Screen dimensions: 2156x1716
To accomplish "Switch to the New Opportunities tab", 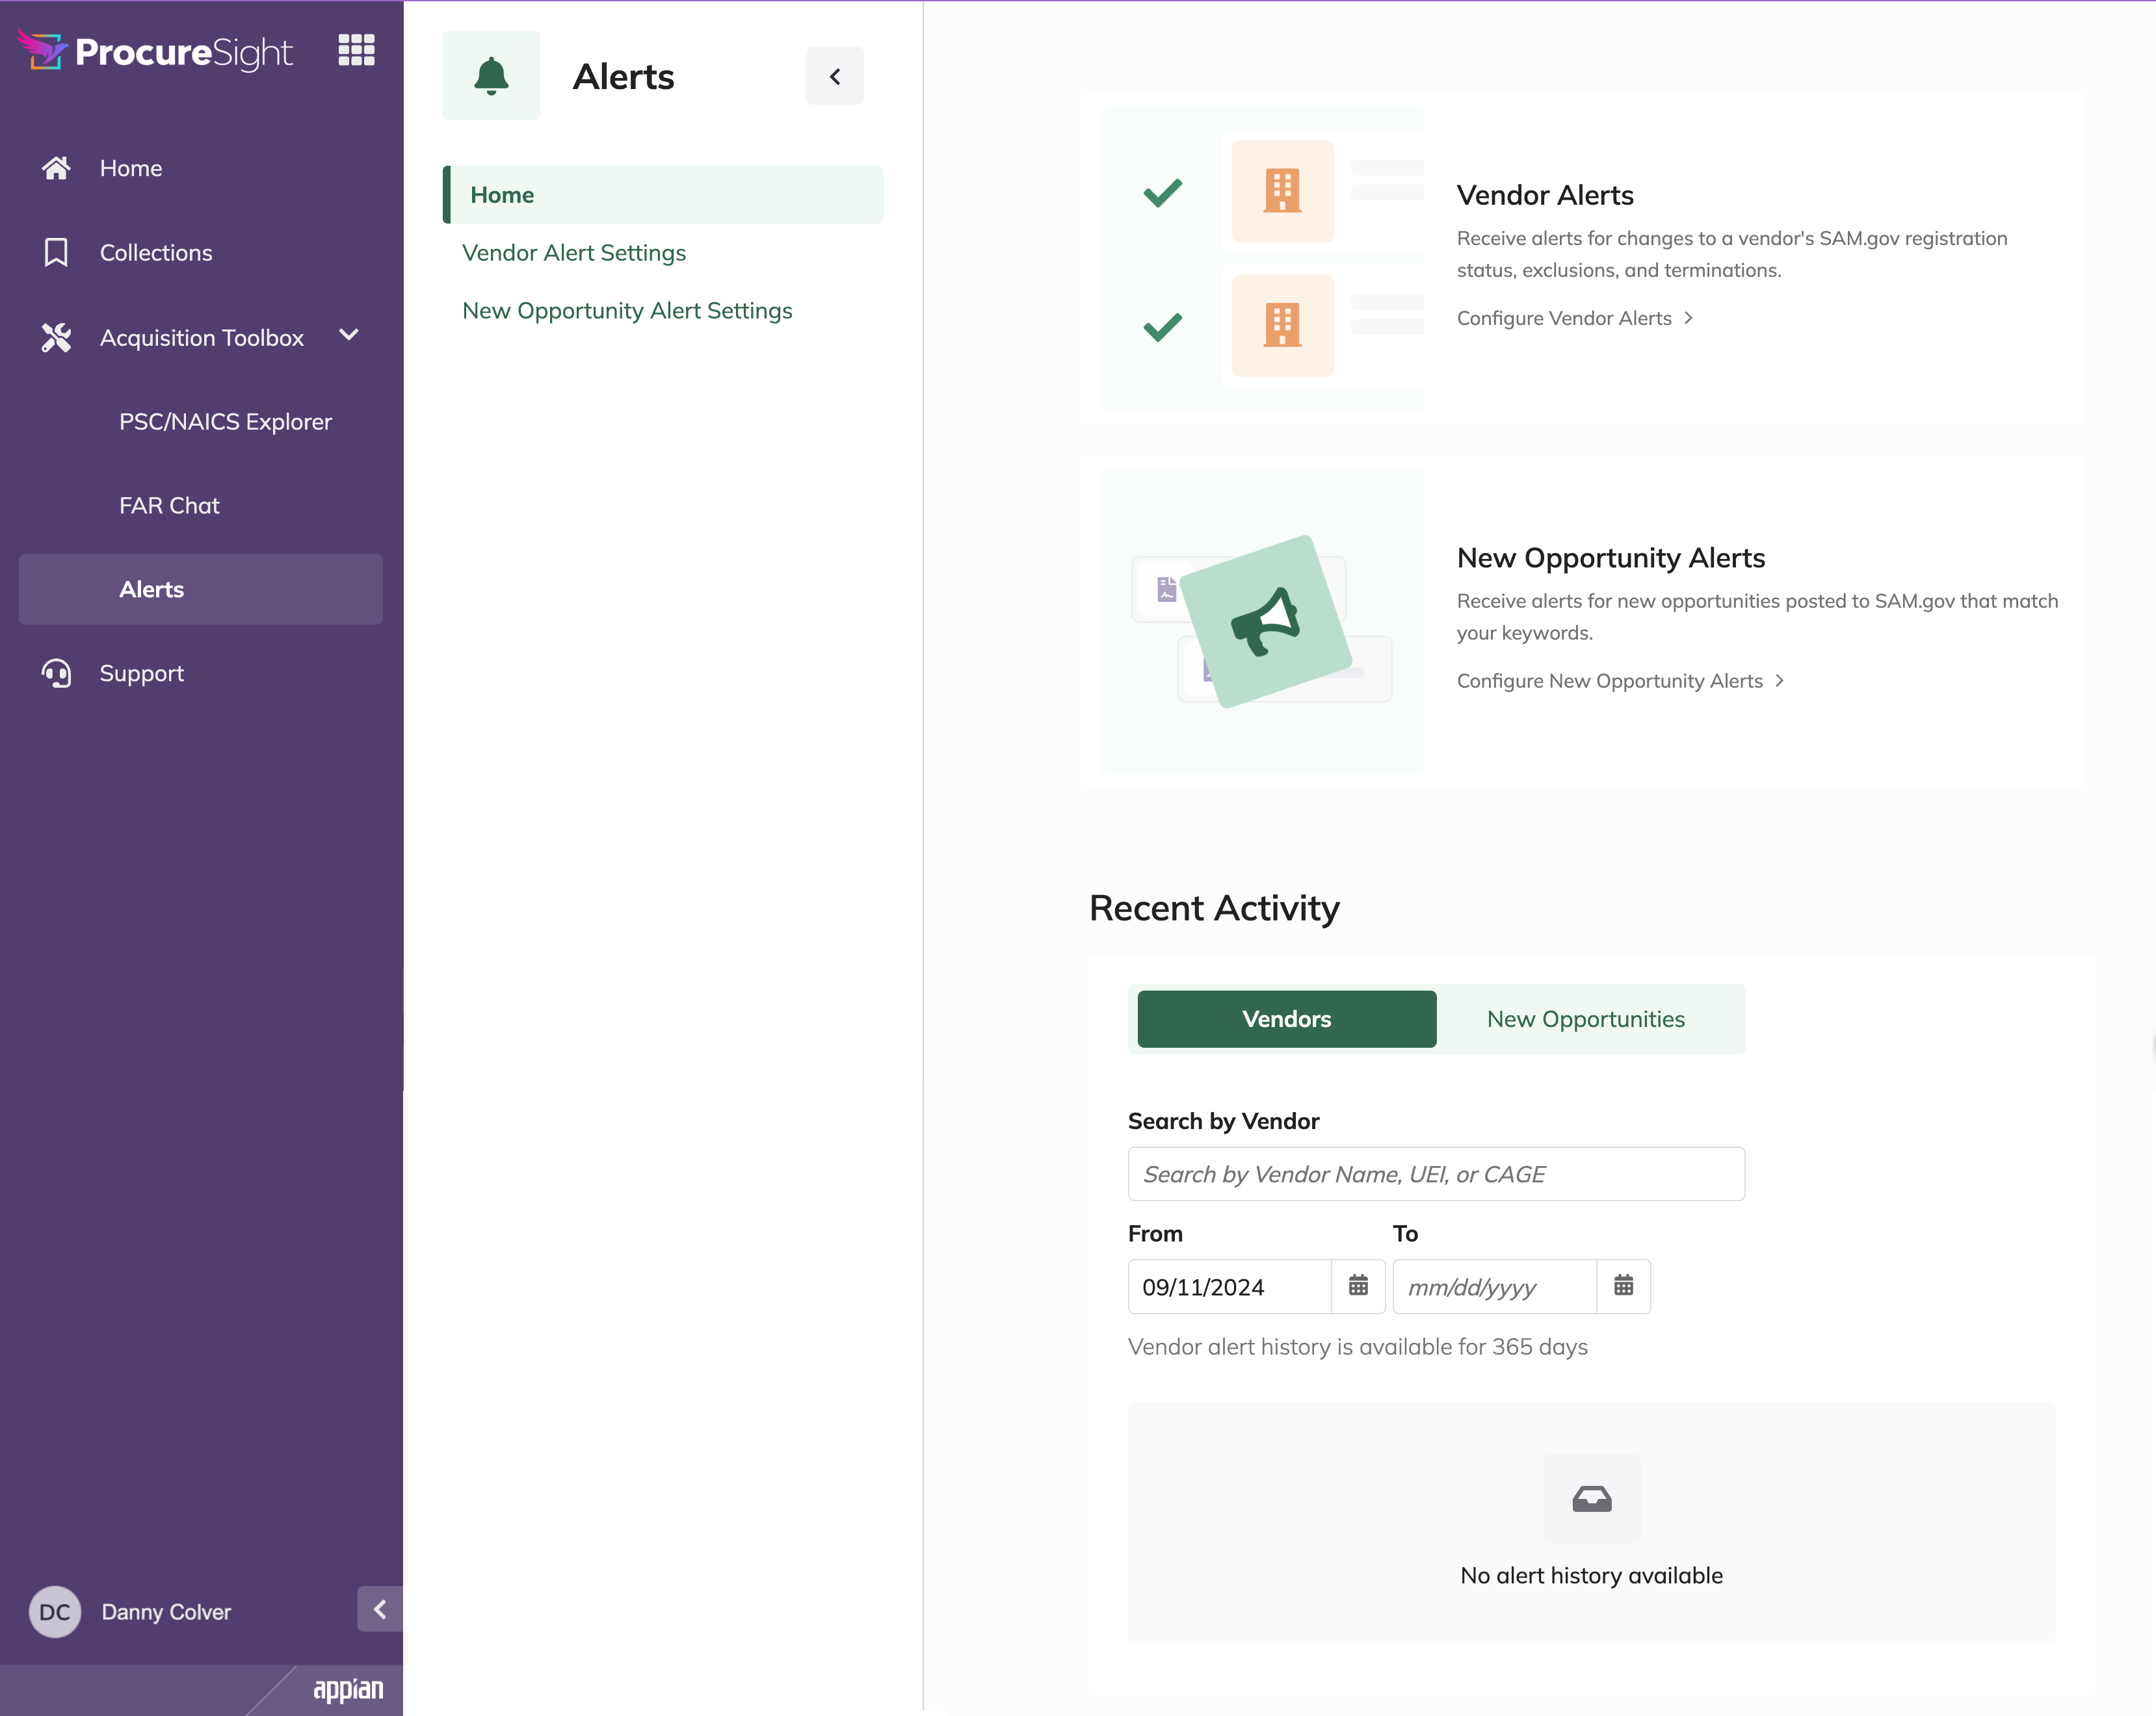I will point(1585,1019).
